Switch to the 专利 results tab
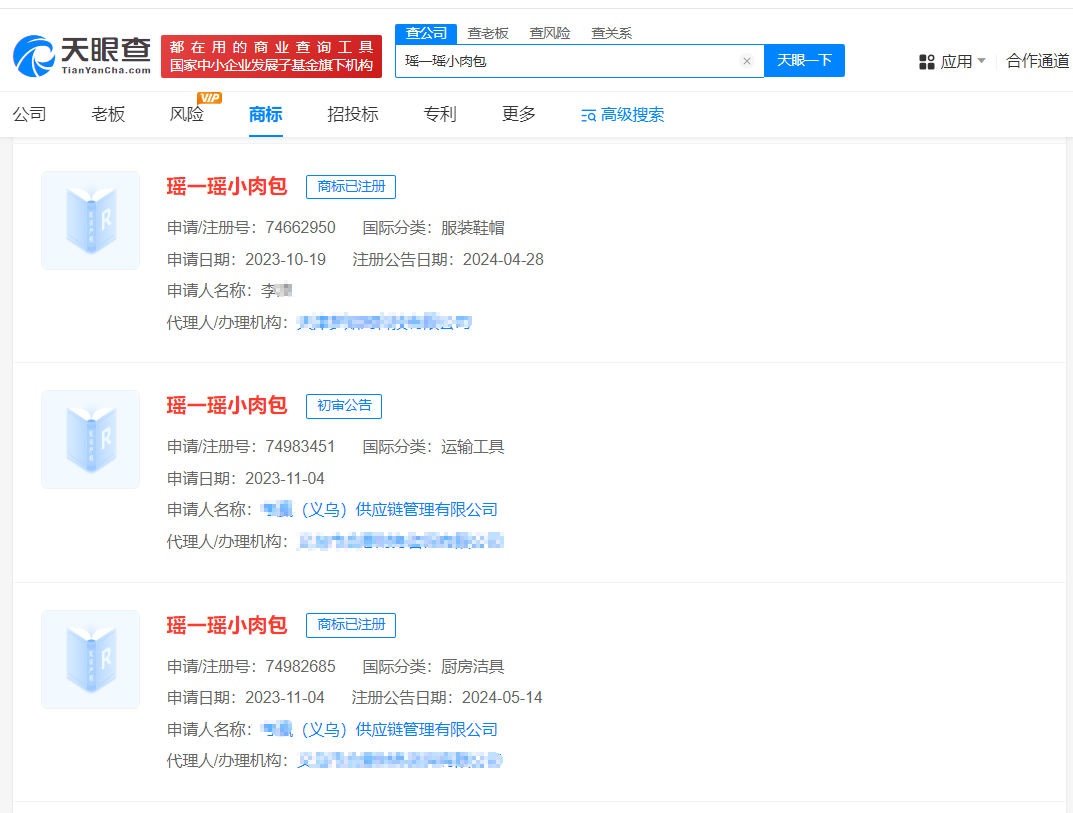Screen dimensions: 1073x813 (439, 115)
